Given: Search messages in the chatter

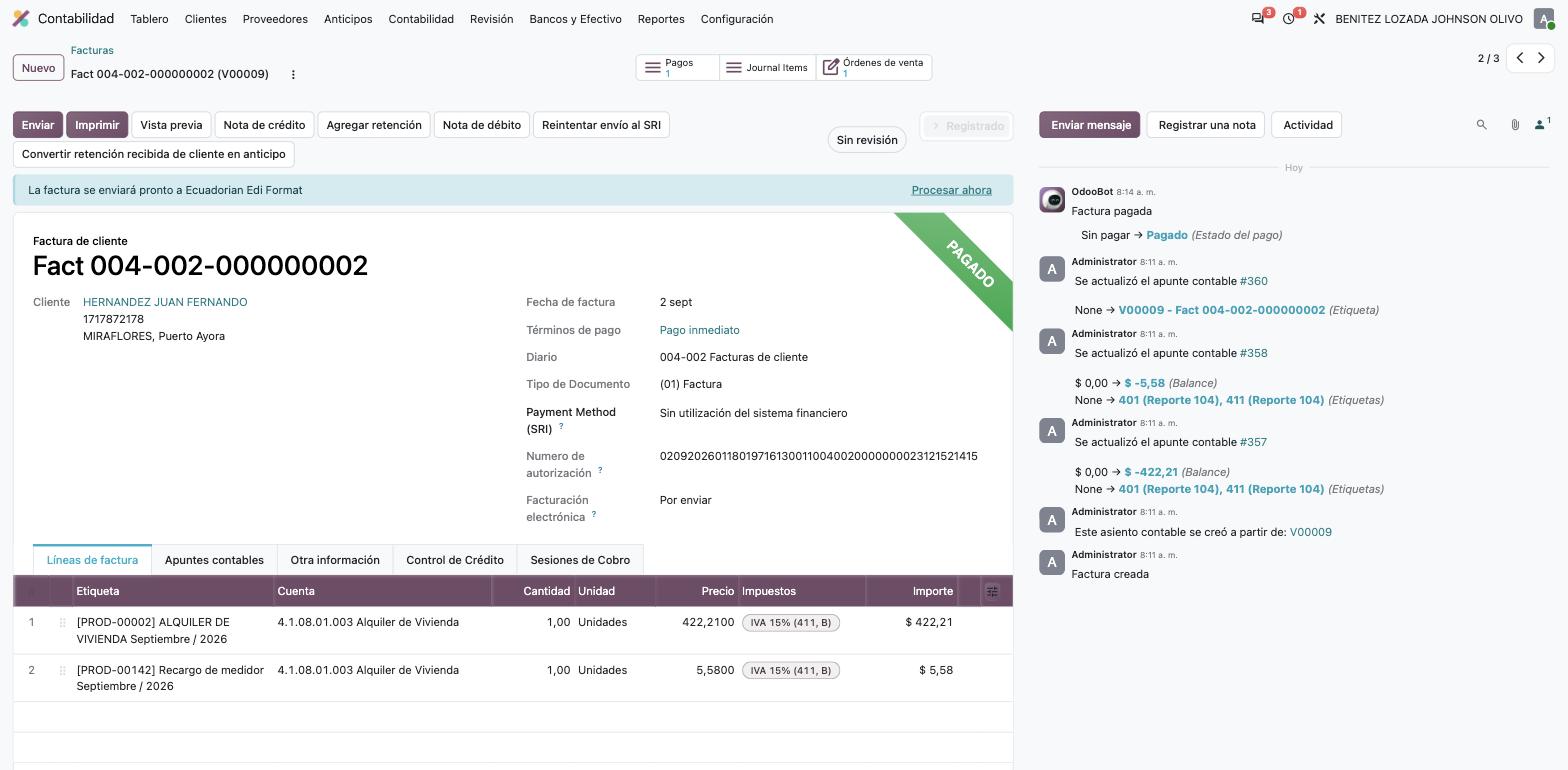Looking at the screenshot, I should (x=1482, y=125).
